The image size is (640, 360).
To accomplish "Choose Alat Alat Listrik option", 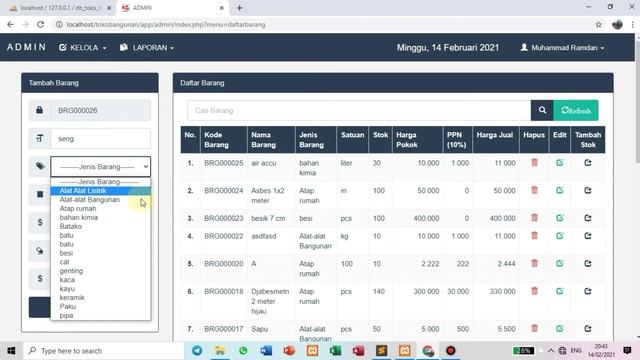I will (100, 191).
